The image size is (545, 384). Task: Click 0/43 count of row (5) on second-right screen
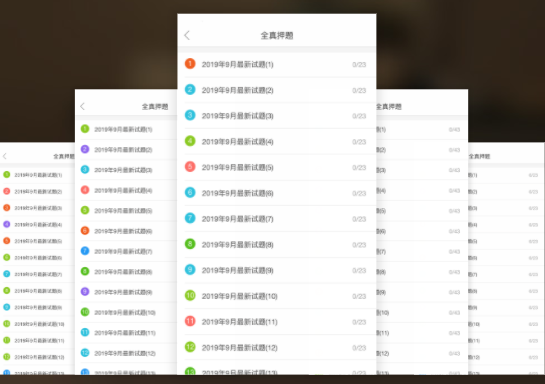[x=454, y=211]
